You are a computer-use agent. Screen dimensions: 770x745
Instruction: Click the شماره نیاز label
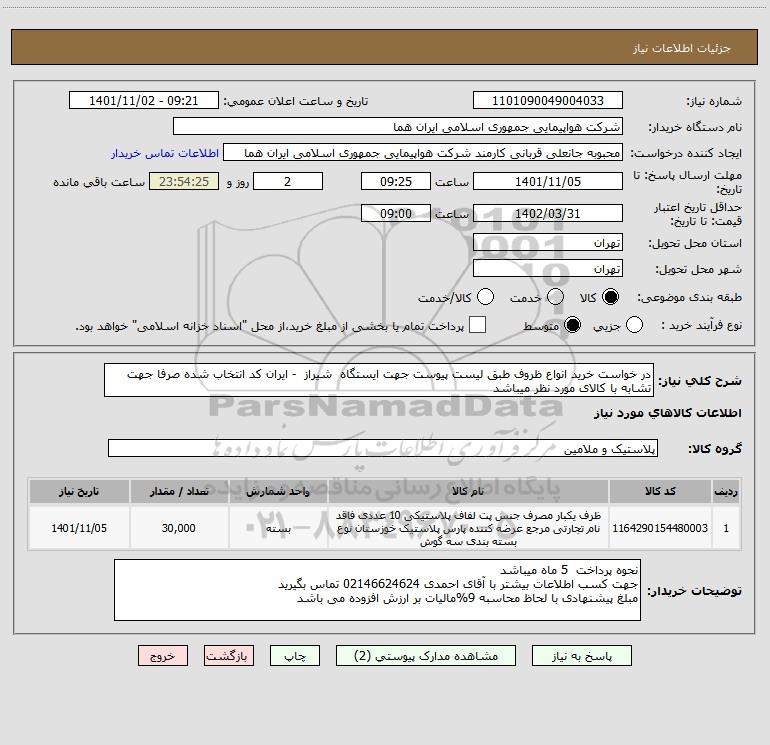714,102
